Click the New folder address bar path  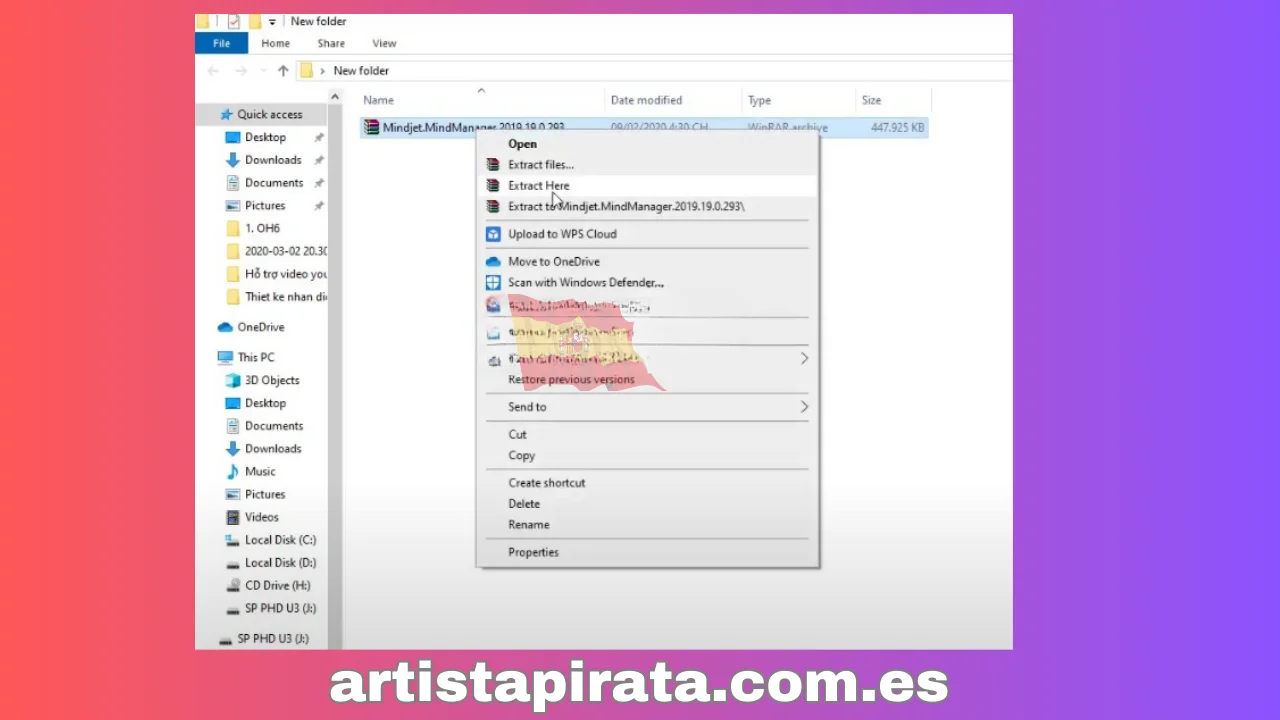point(361,71)
